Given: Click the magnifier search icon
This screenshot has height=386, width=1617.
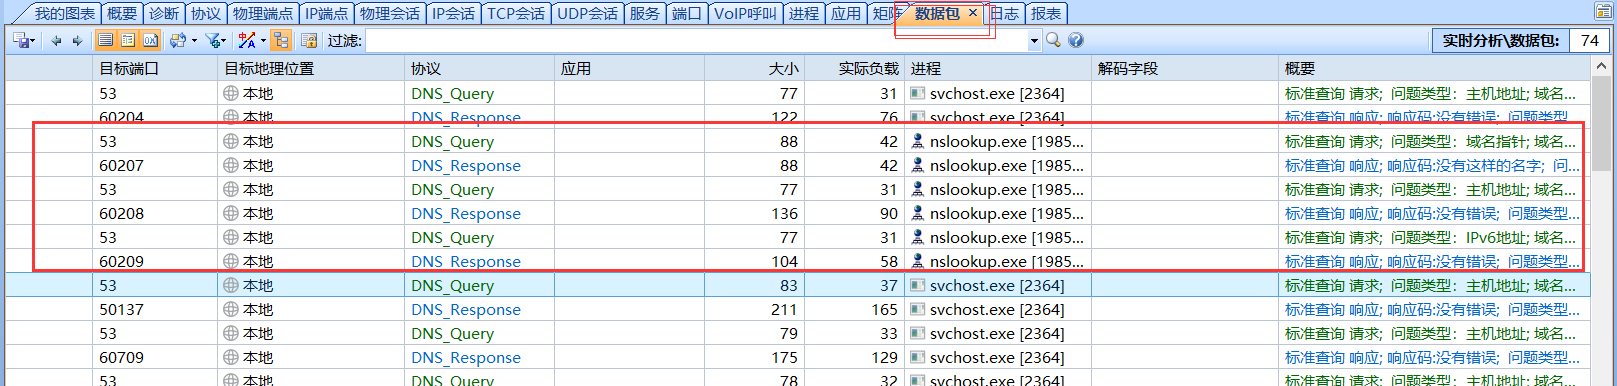Looking at the screenshot, I should point(1053,40).
